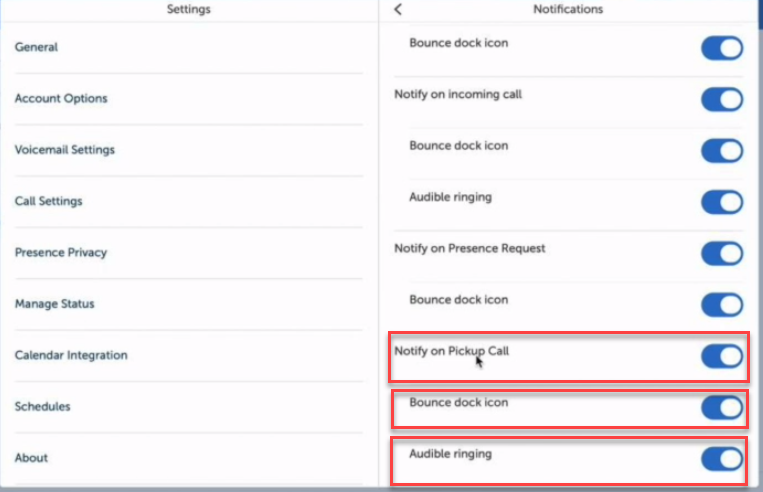
Task: Switch off the topmost Bounce dock icon
Action: [x=722, y=48]
